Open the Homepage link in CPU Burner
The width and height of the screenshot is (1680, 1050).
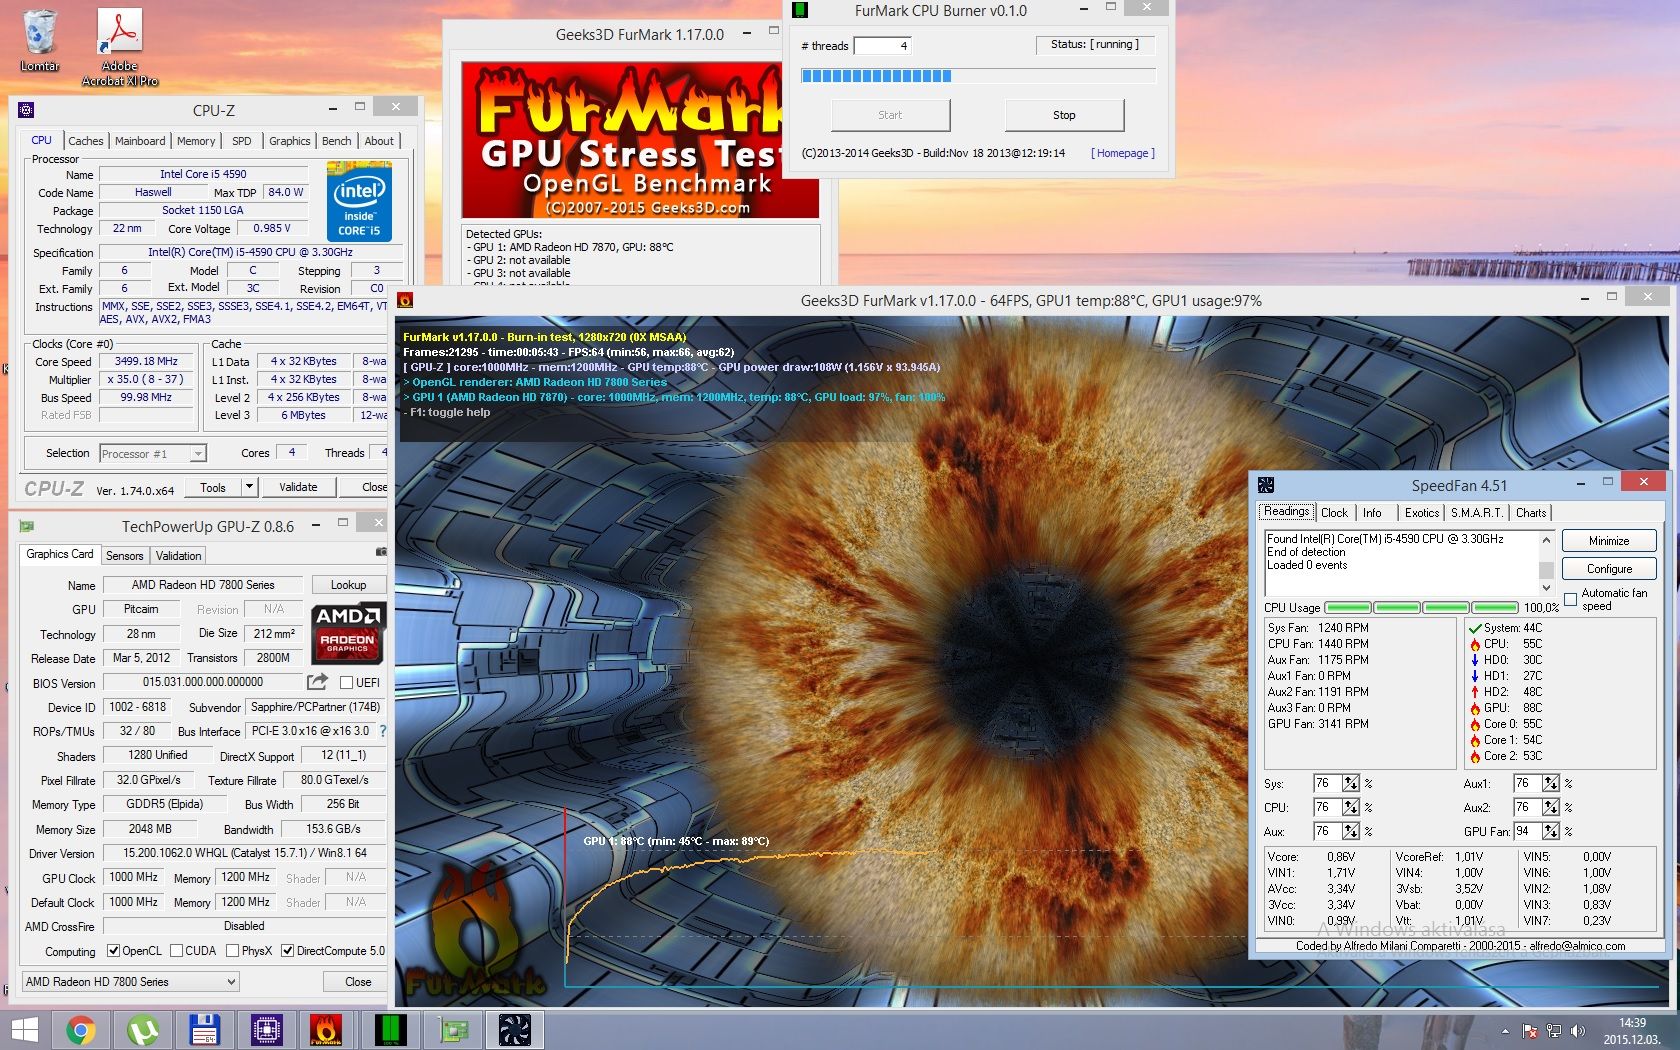[x=1123, y=153]
